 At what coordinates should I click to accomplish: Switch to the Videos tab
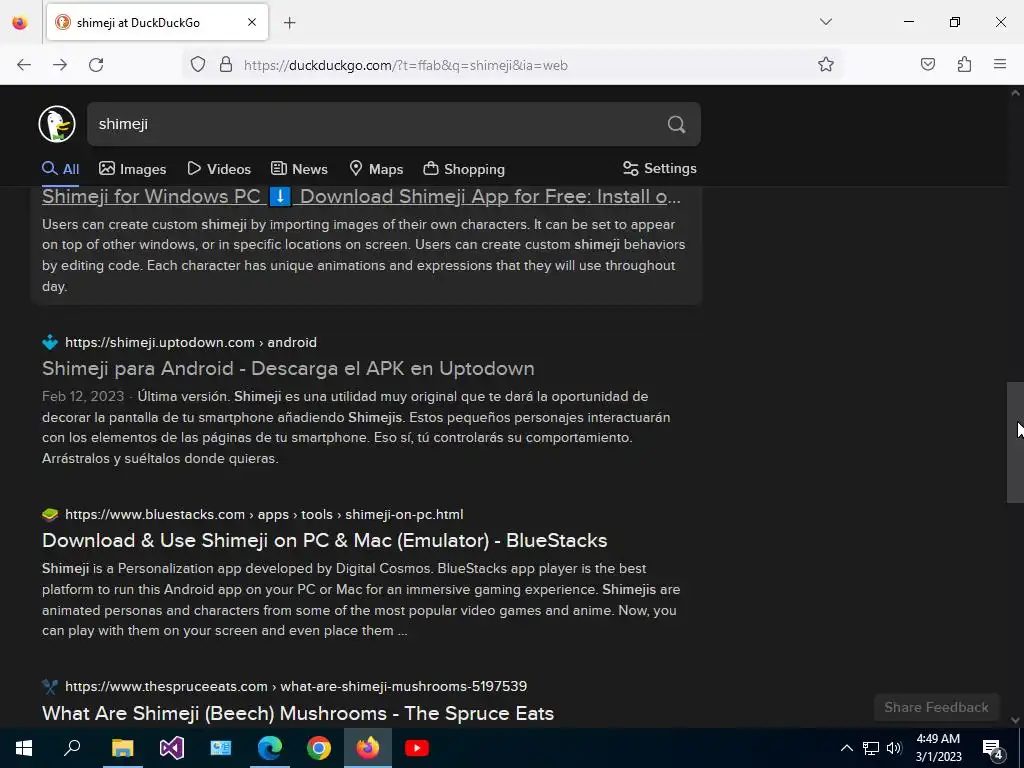219,169
